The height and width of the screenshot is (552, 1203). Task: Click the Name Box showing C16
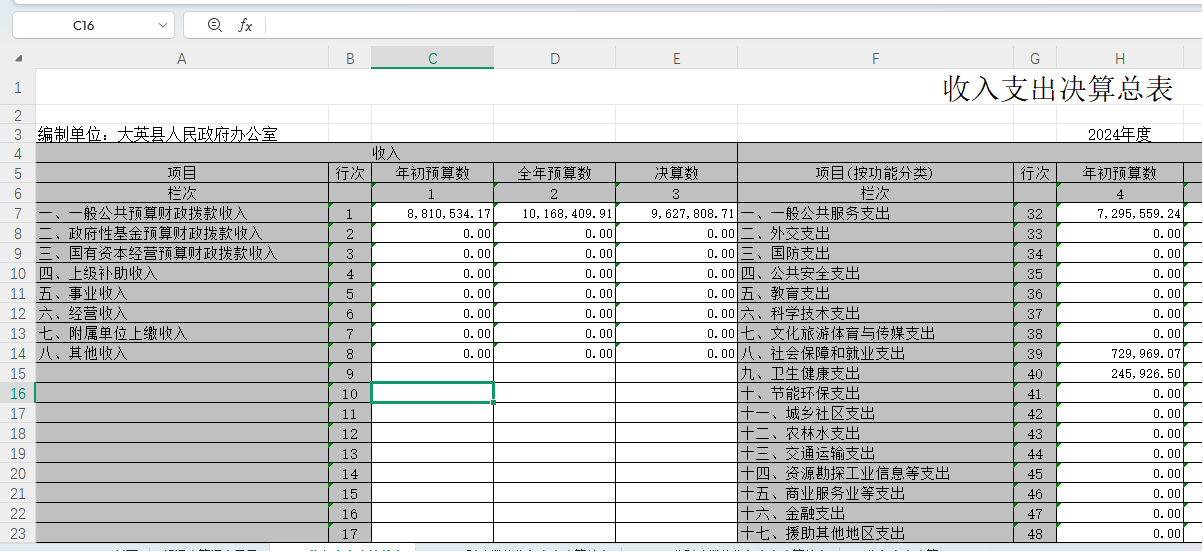[84, 25]
